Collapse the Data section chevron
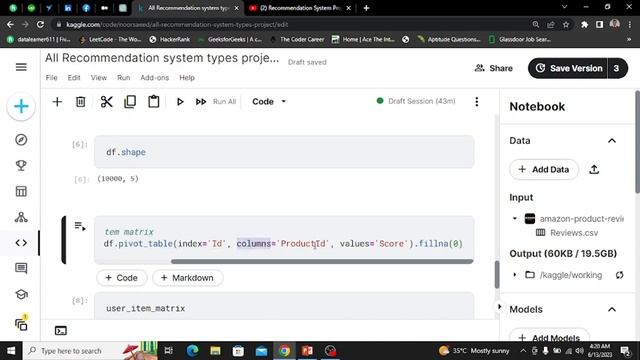Viewport: 640px width, 360px height. 612,141
